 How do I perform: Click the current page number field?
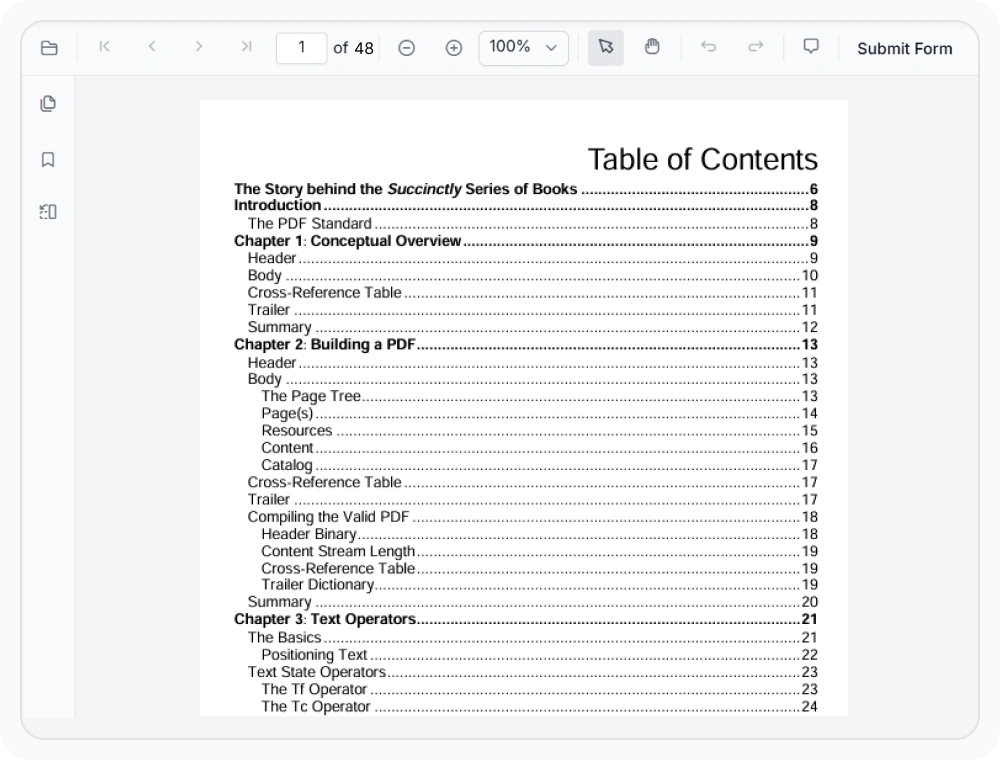302,48
